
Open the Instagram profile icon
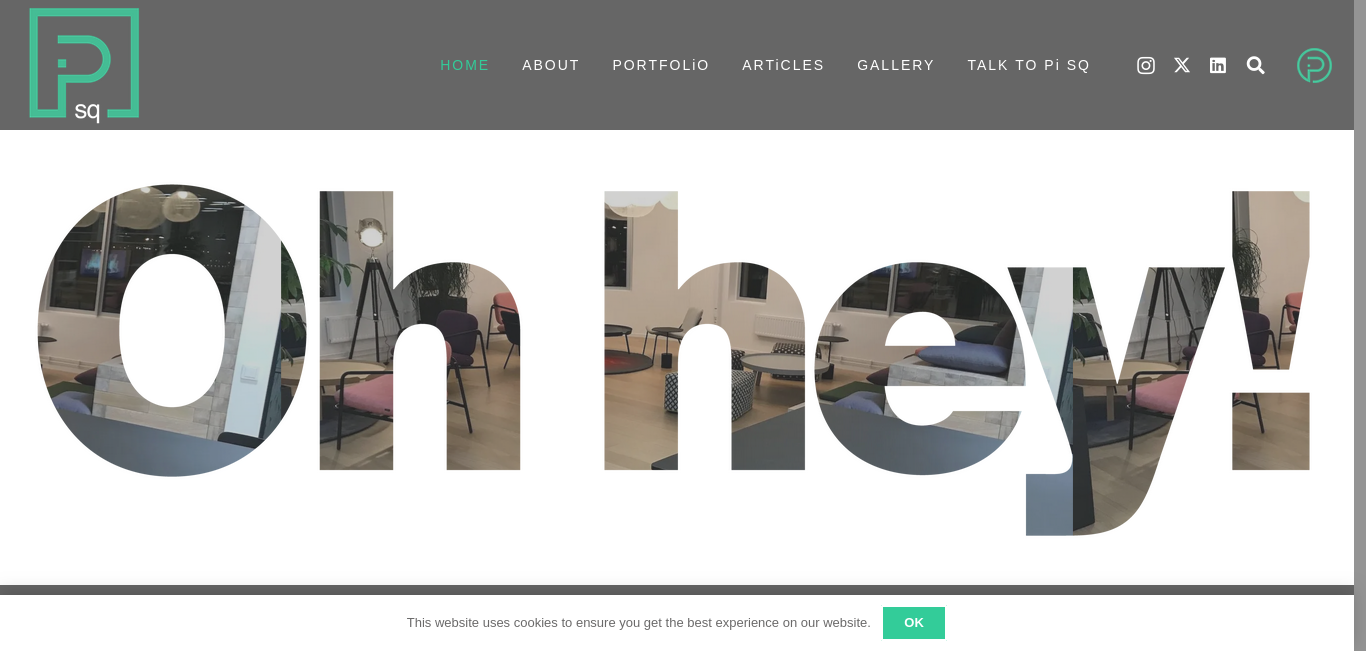(x=1146, y=65)
